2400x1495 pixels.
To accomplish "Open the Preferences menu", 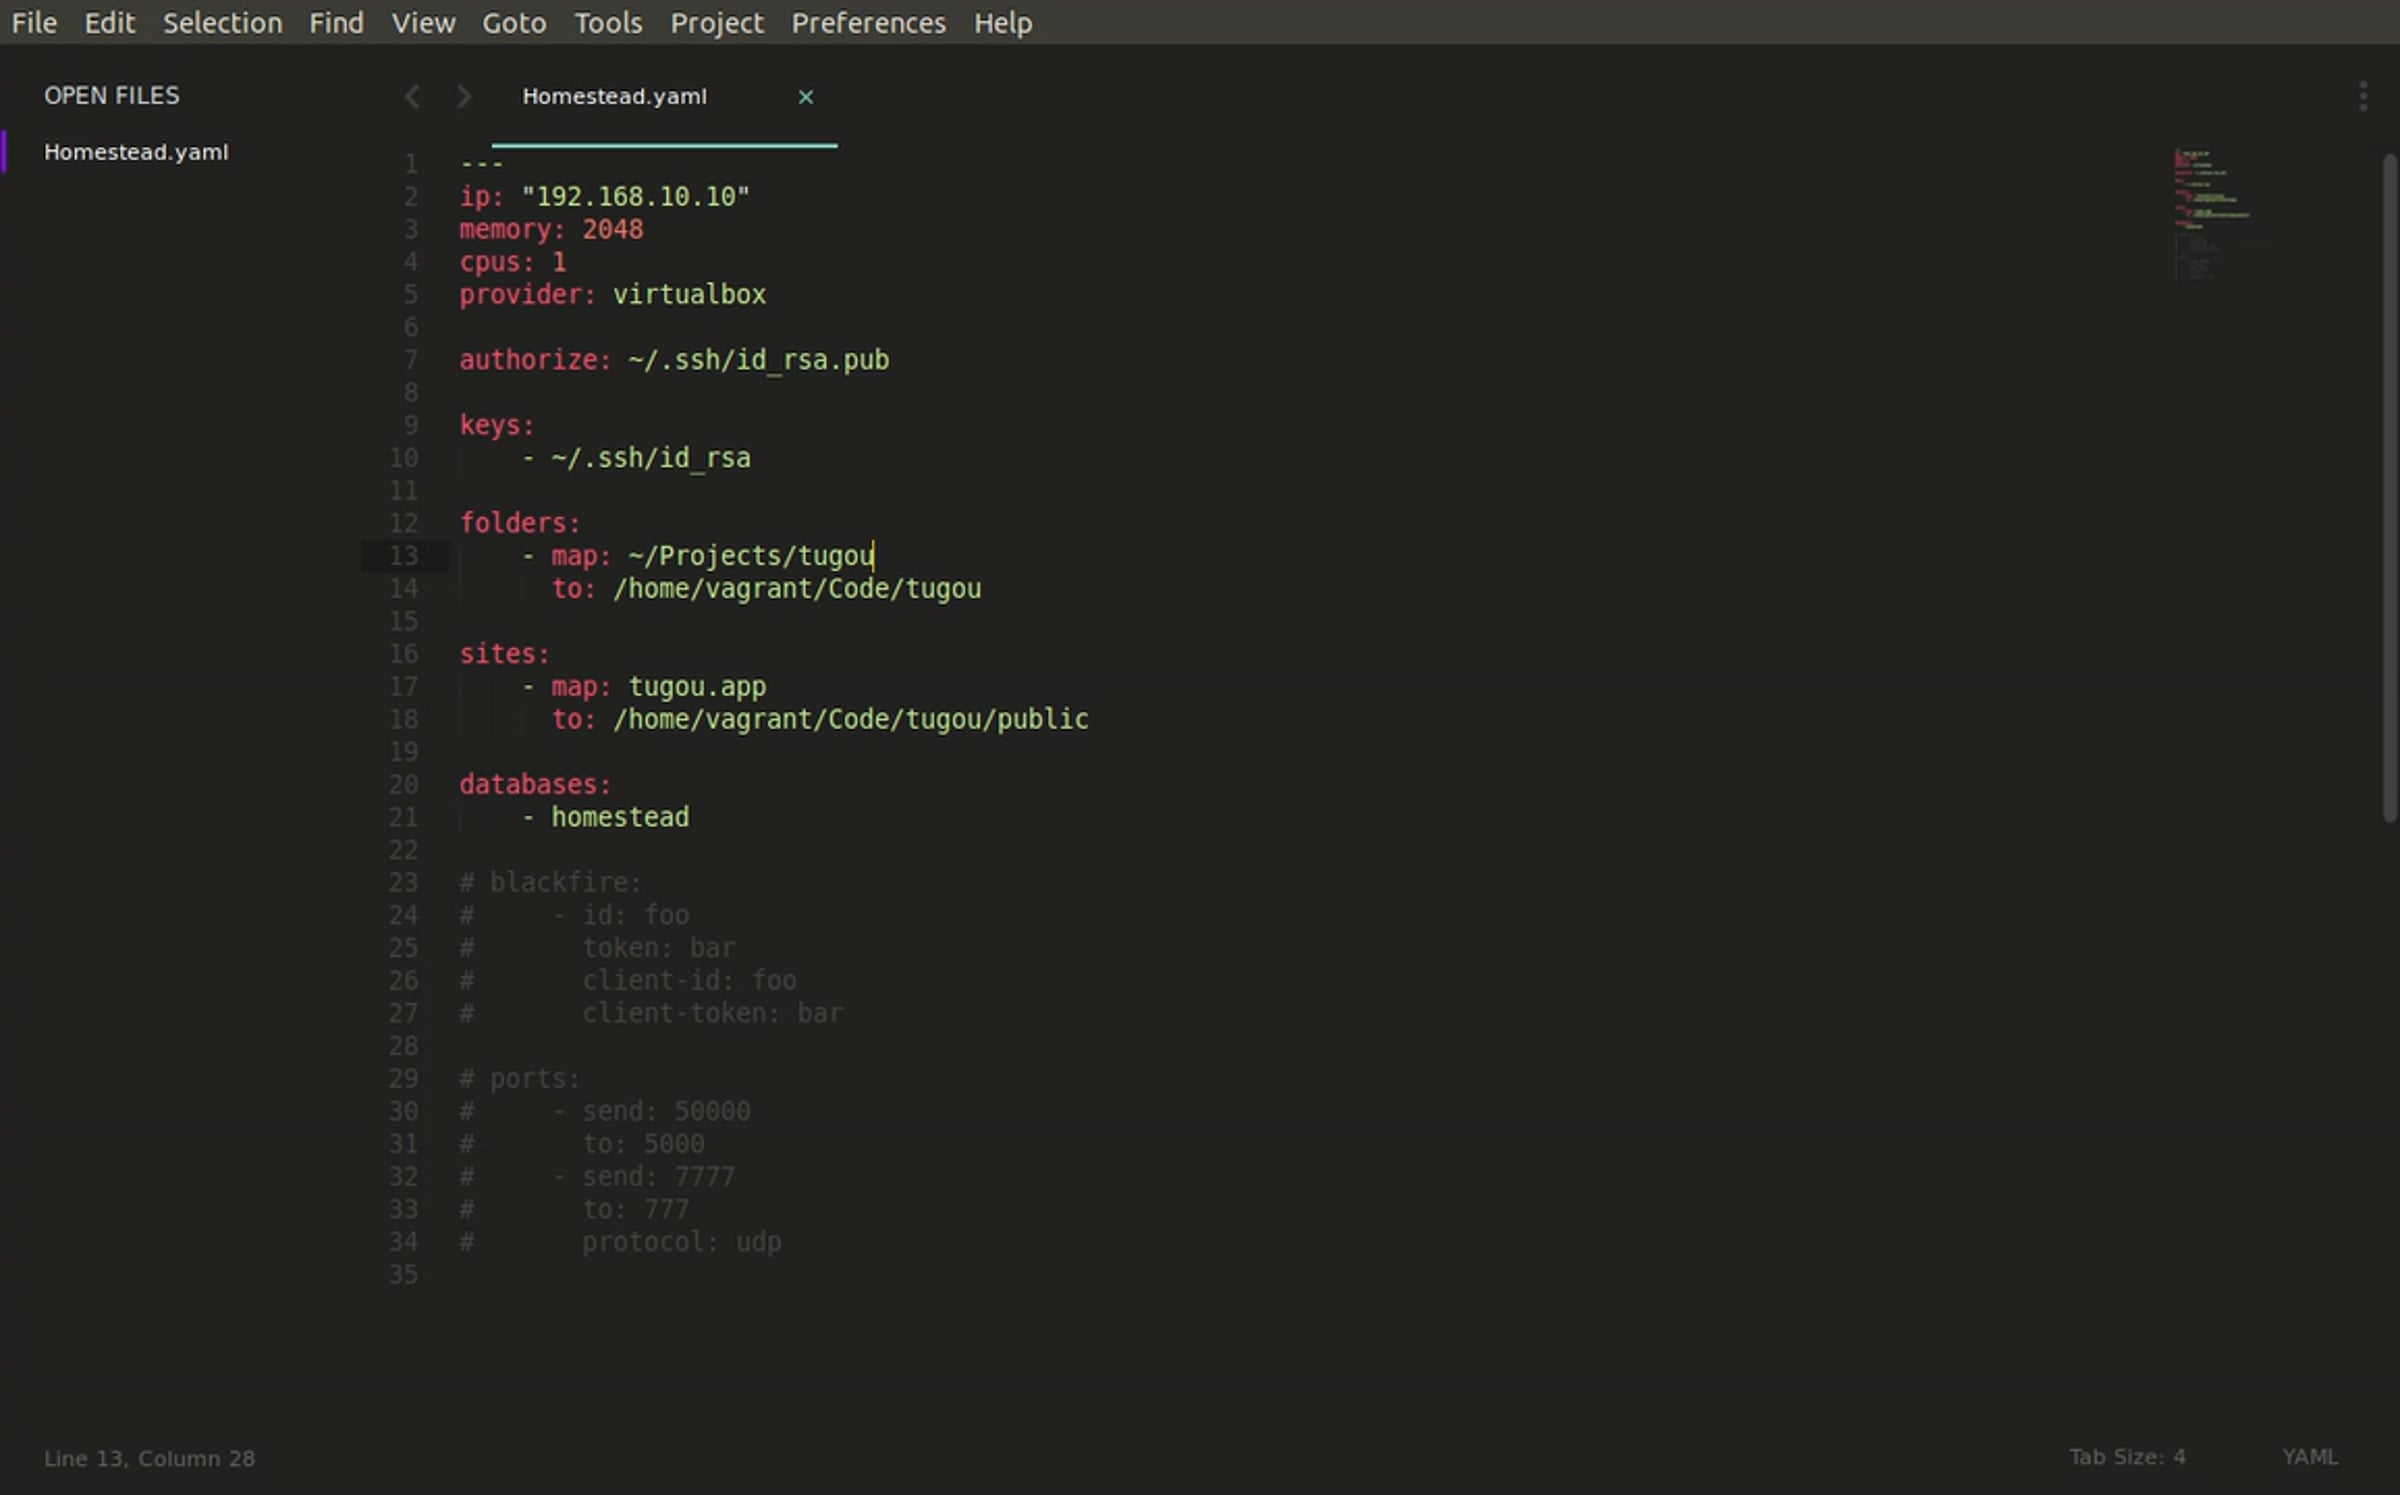I will click(x=868, y=22).
